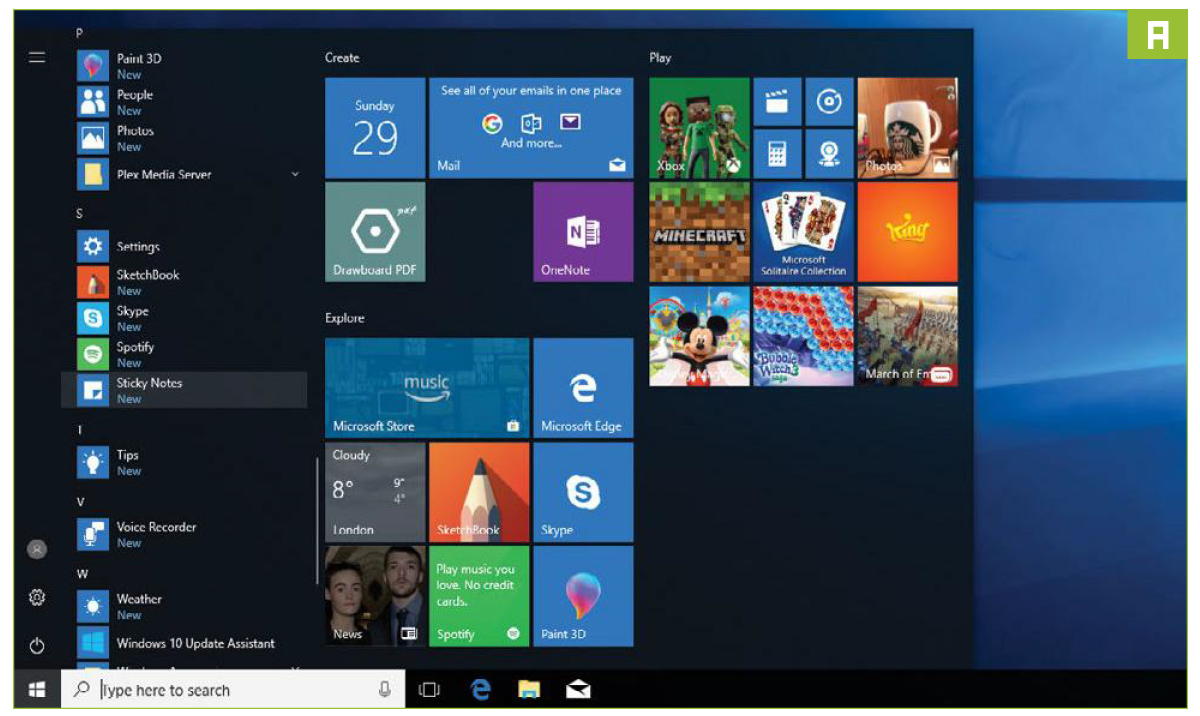This screenshot has width=1200, height=716.
Task: Open the SketchBook tile
Action: tap(479, 492)
